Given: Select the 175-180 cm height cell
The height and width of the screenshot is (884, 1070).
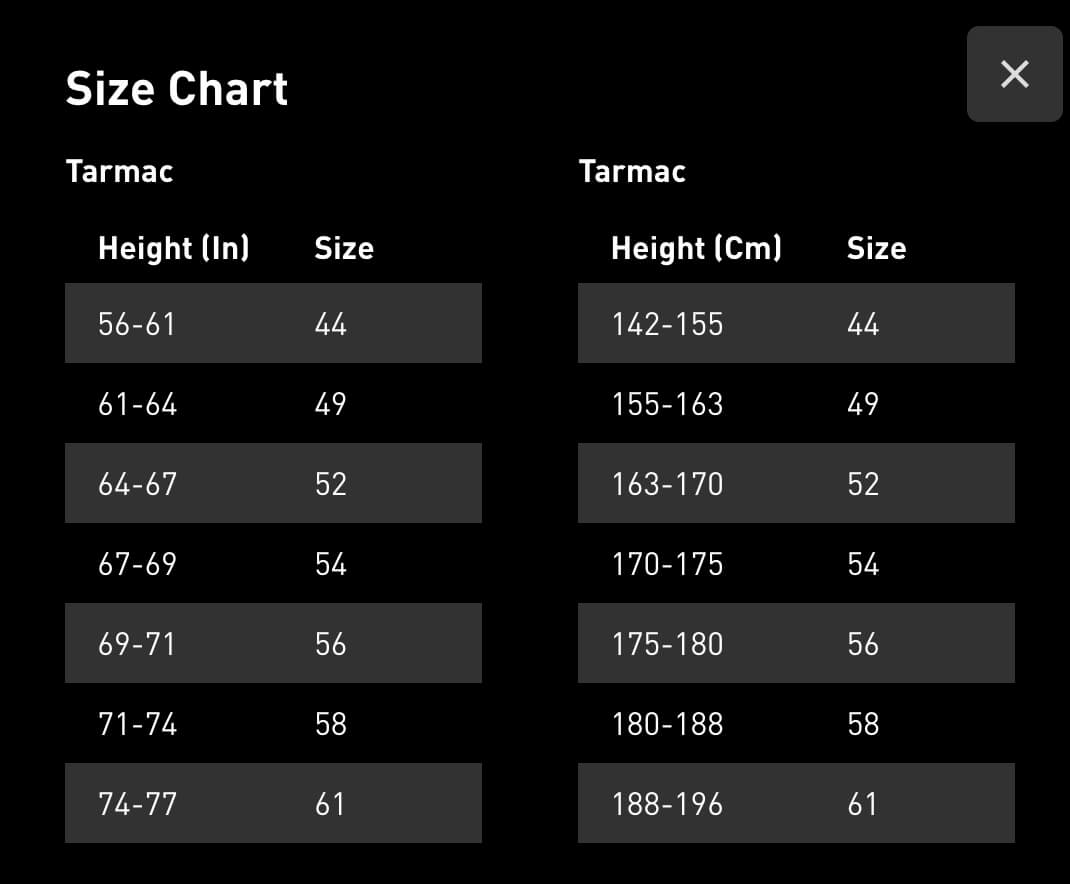Looking at the screenshot, I should point(667,644).
